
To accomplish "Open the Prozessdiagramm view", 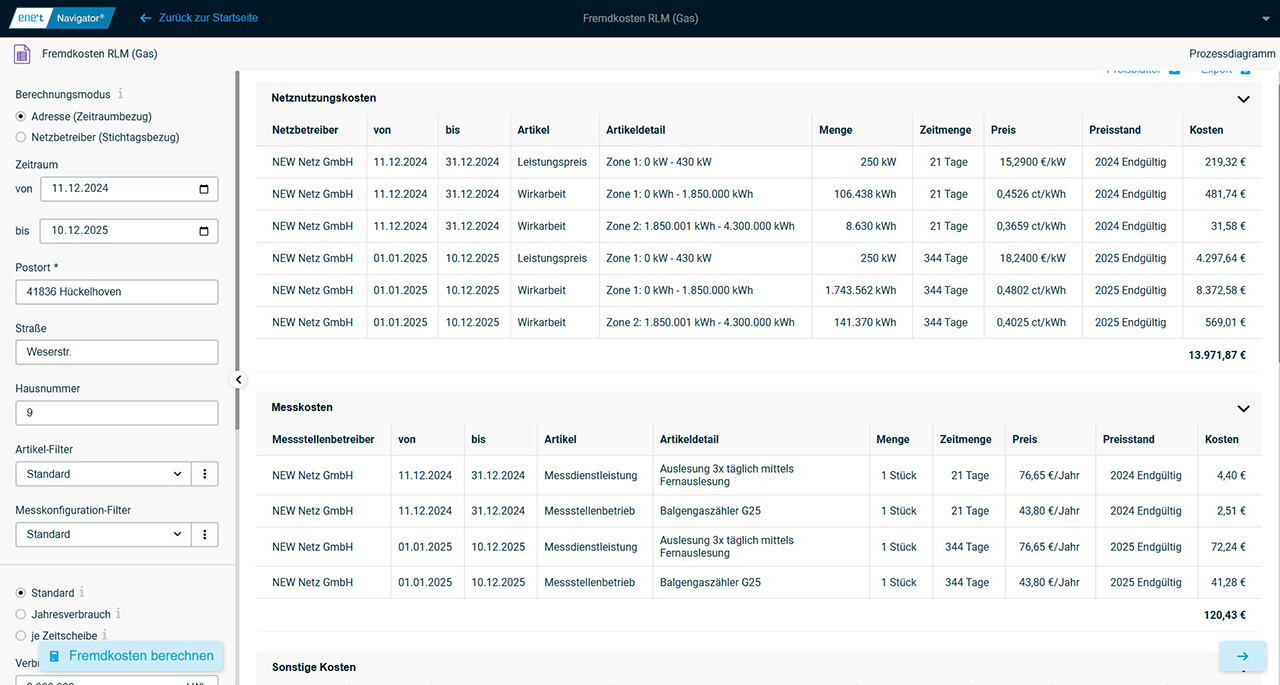I will coord(1232,54).
